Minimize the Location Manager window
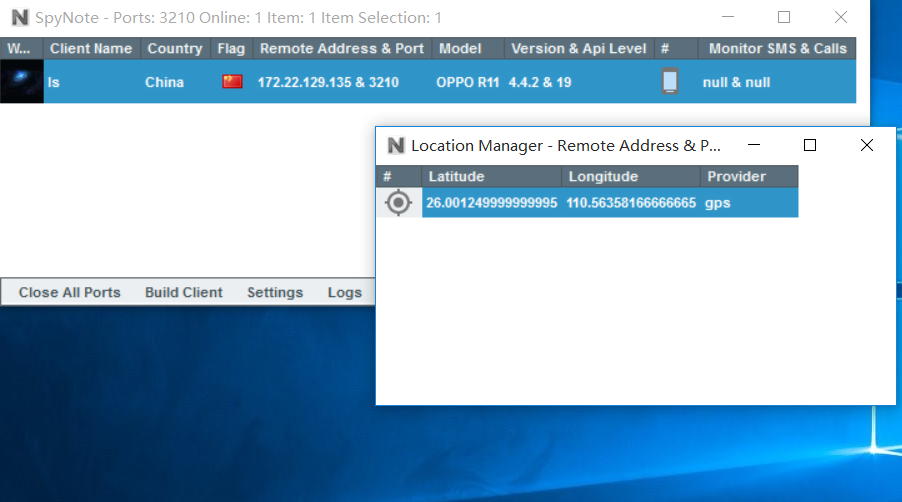Image resolution: width=902 pixels, height=502 pixels. 754,145
